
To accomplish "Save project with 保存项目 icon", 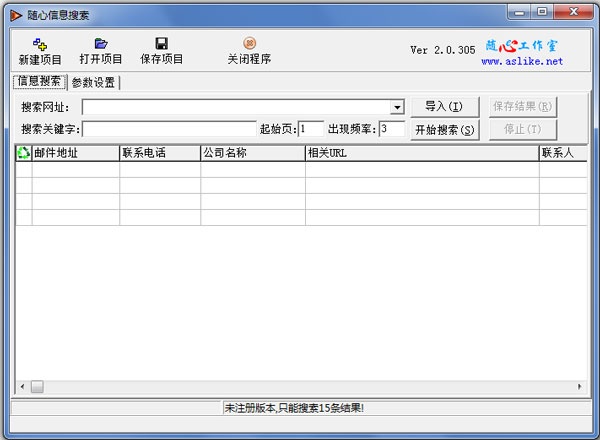I will (x=161, y=44).
